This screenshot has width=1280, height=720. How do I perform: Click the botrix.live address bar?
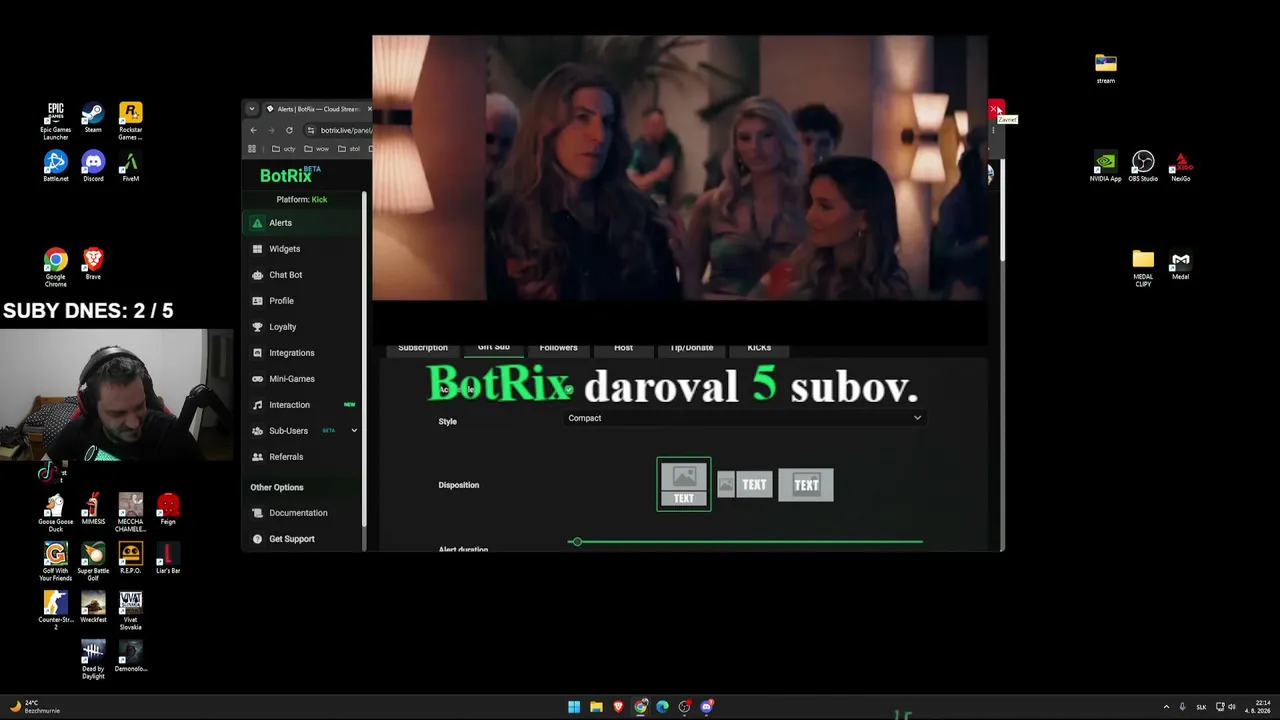345,130
